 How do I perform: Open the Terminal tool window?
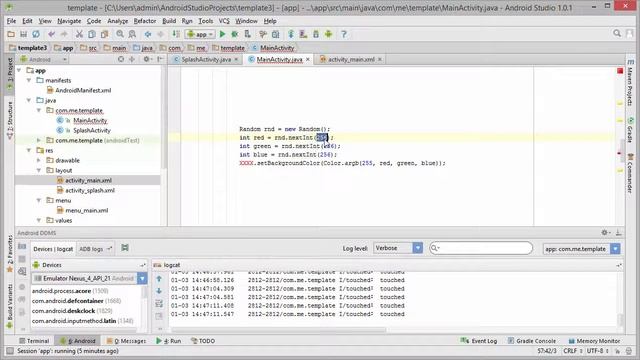[34, 341]
